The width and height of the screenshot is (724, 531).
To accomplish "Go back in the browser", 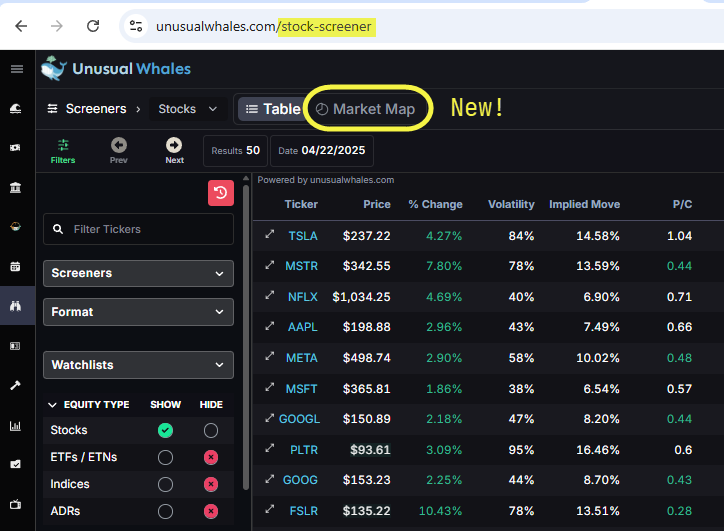I will point(21,26).
